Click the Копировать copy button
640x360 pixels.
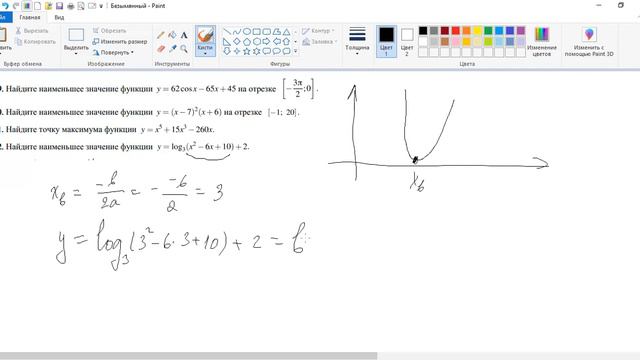(35, 42)
